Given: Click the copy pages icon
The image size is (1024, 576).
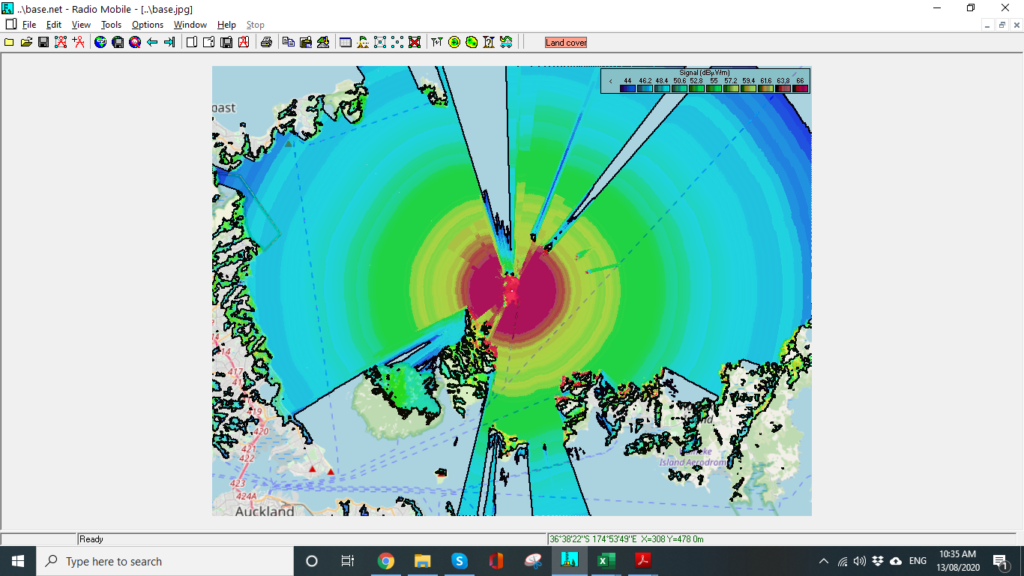Looking at the screenshot, I should pyautogui.click(x=288, y=42).
